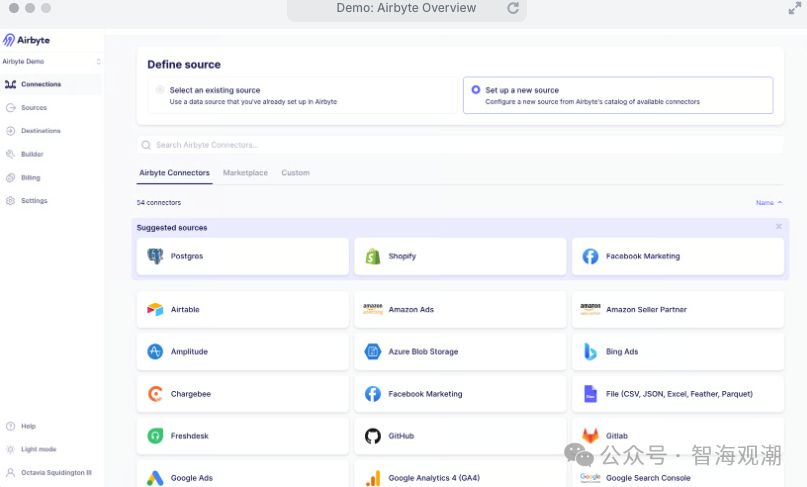Pick the Bing Ads icon
Screen dimensions: 807x487
(x=590, y=352)
